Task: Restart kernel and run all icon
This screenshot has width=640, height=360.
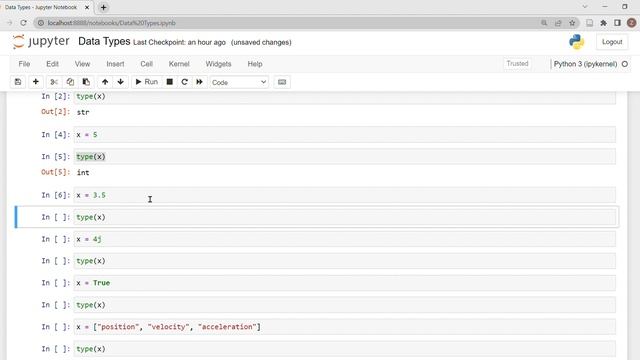Action: coord(199,82)
